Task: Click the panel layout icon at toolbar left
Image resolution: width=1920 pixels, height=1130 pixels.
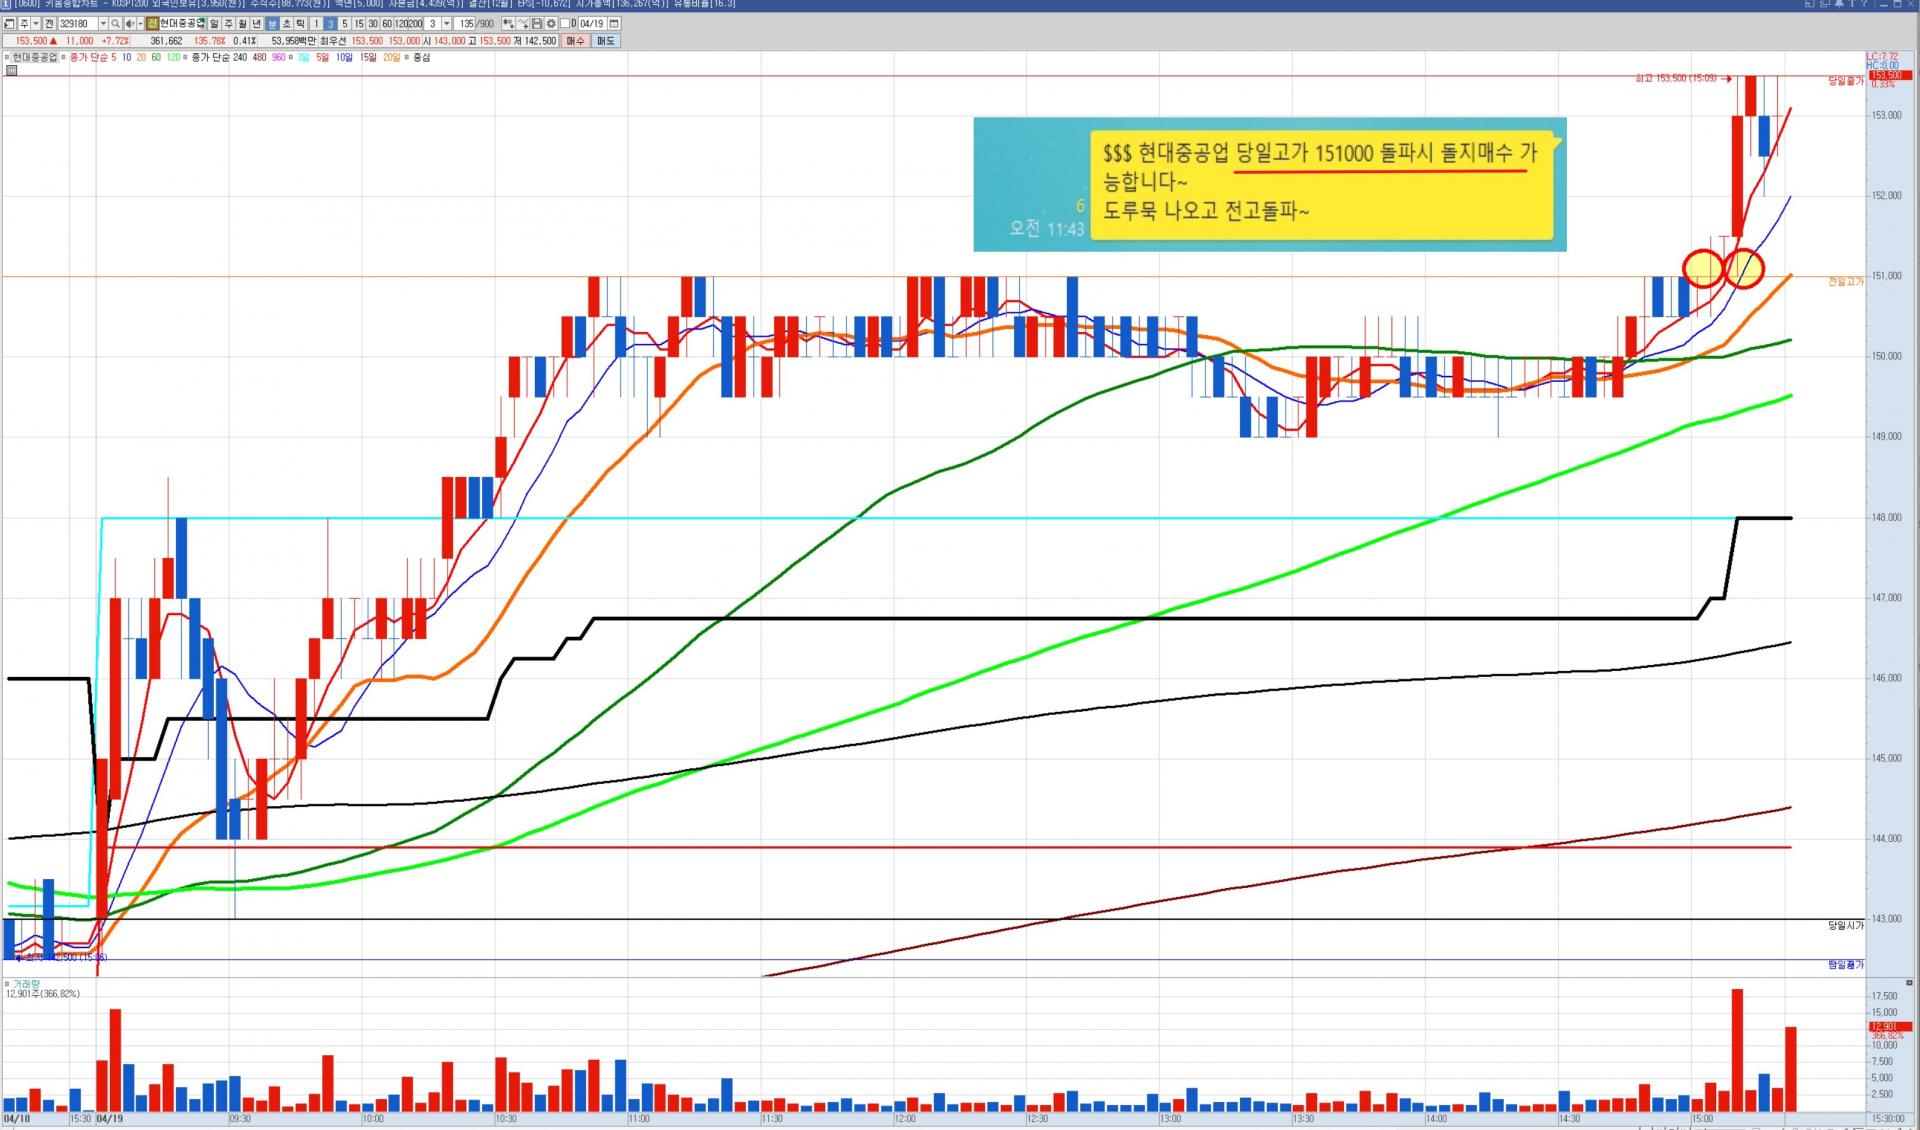Action: tap(9, 24)
